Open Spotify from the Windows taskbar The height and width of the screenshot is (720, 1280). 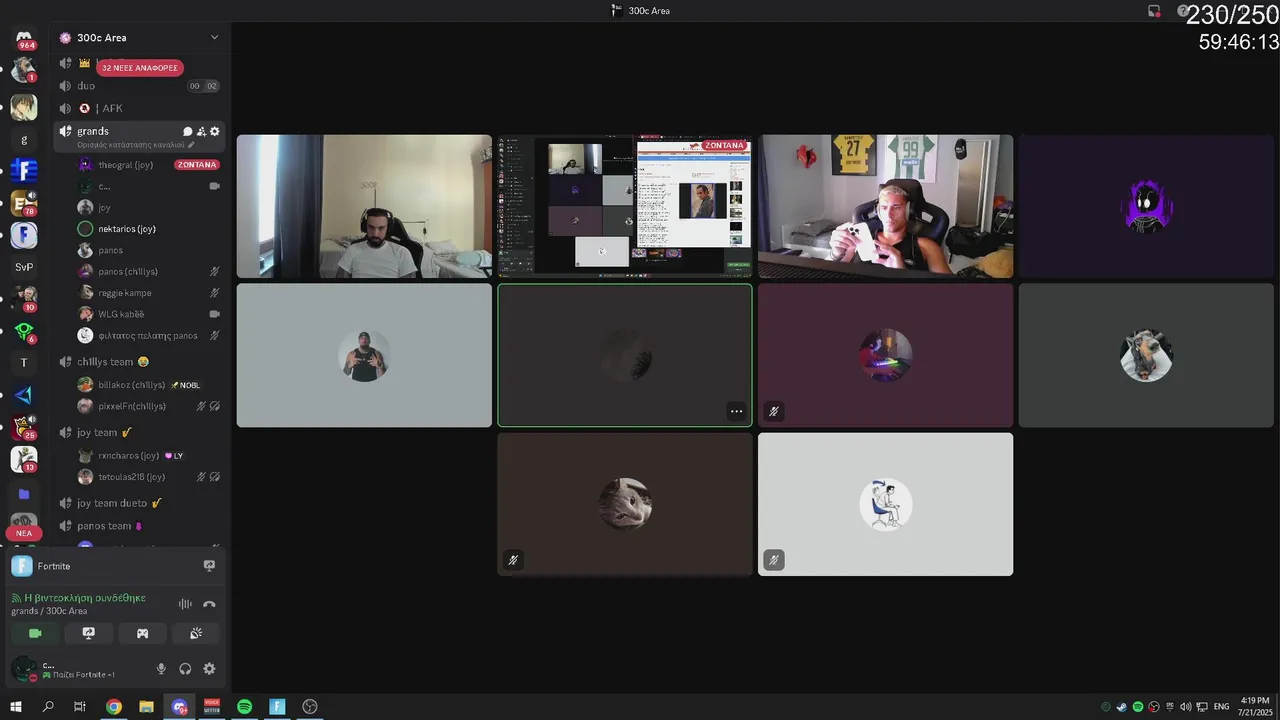(x=244, y=706)
